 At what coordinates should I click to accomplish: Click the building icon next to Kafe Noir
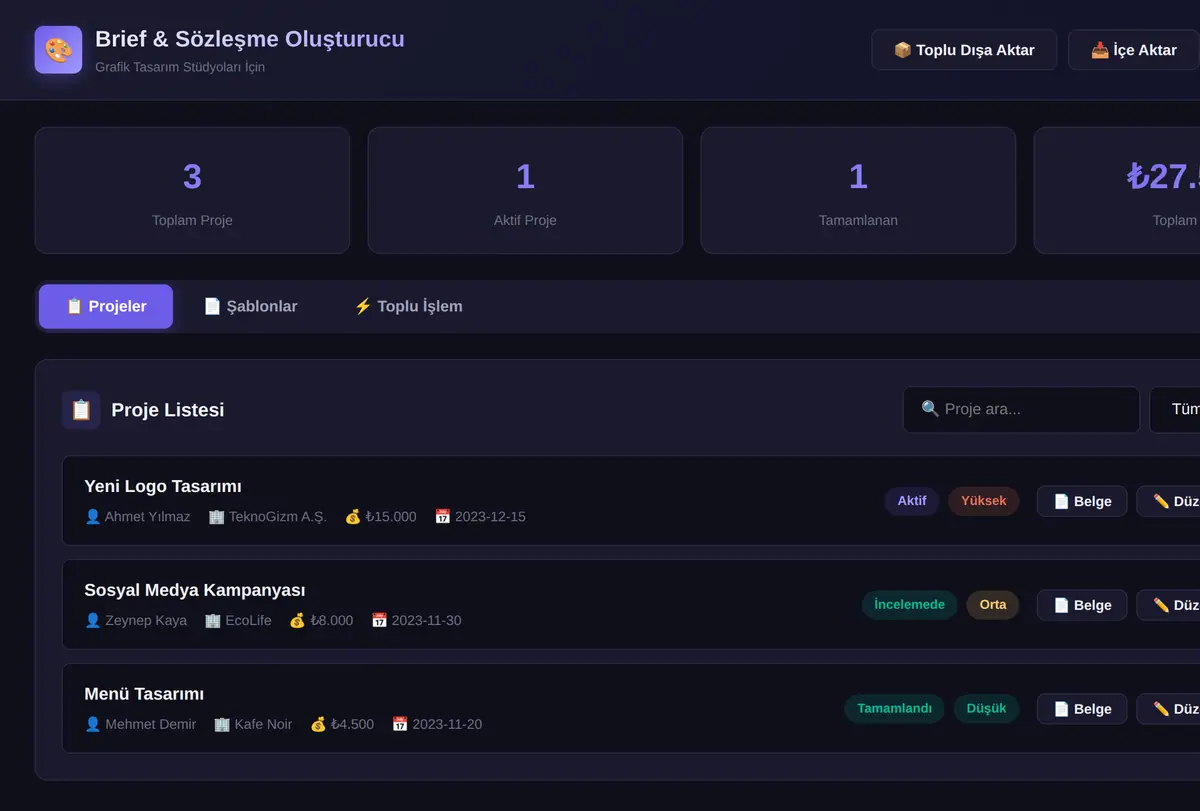point(222,725)
